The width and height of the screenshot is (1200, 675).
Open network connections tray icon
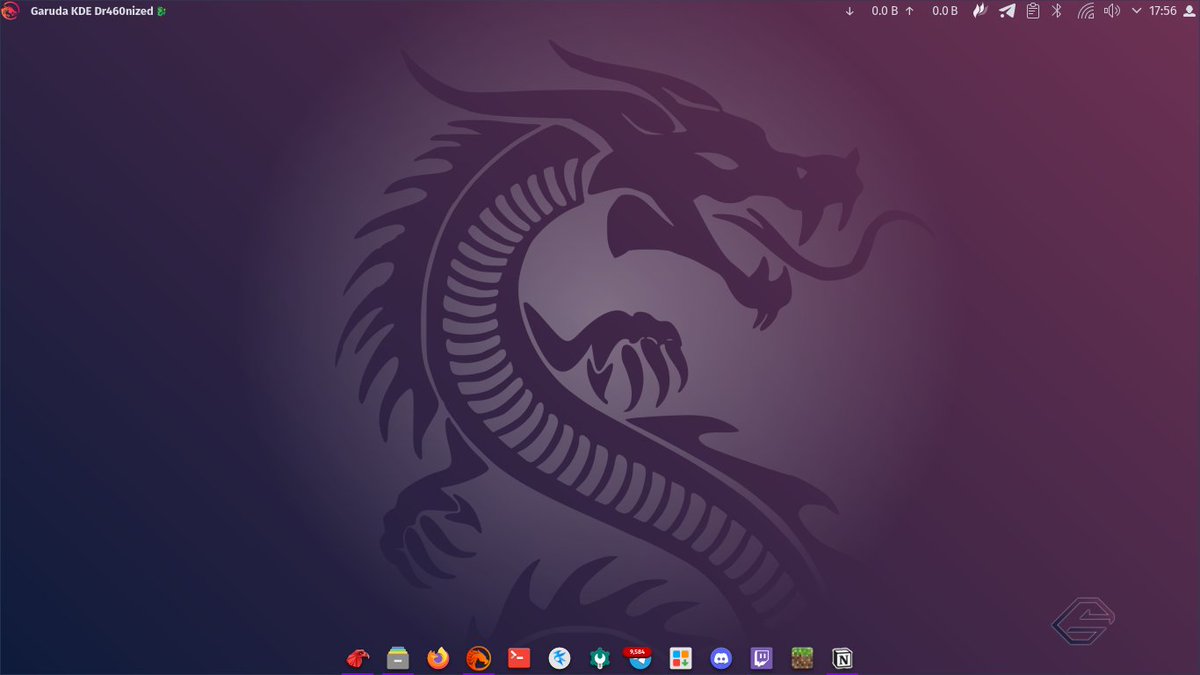[x=1085, y=11]
